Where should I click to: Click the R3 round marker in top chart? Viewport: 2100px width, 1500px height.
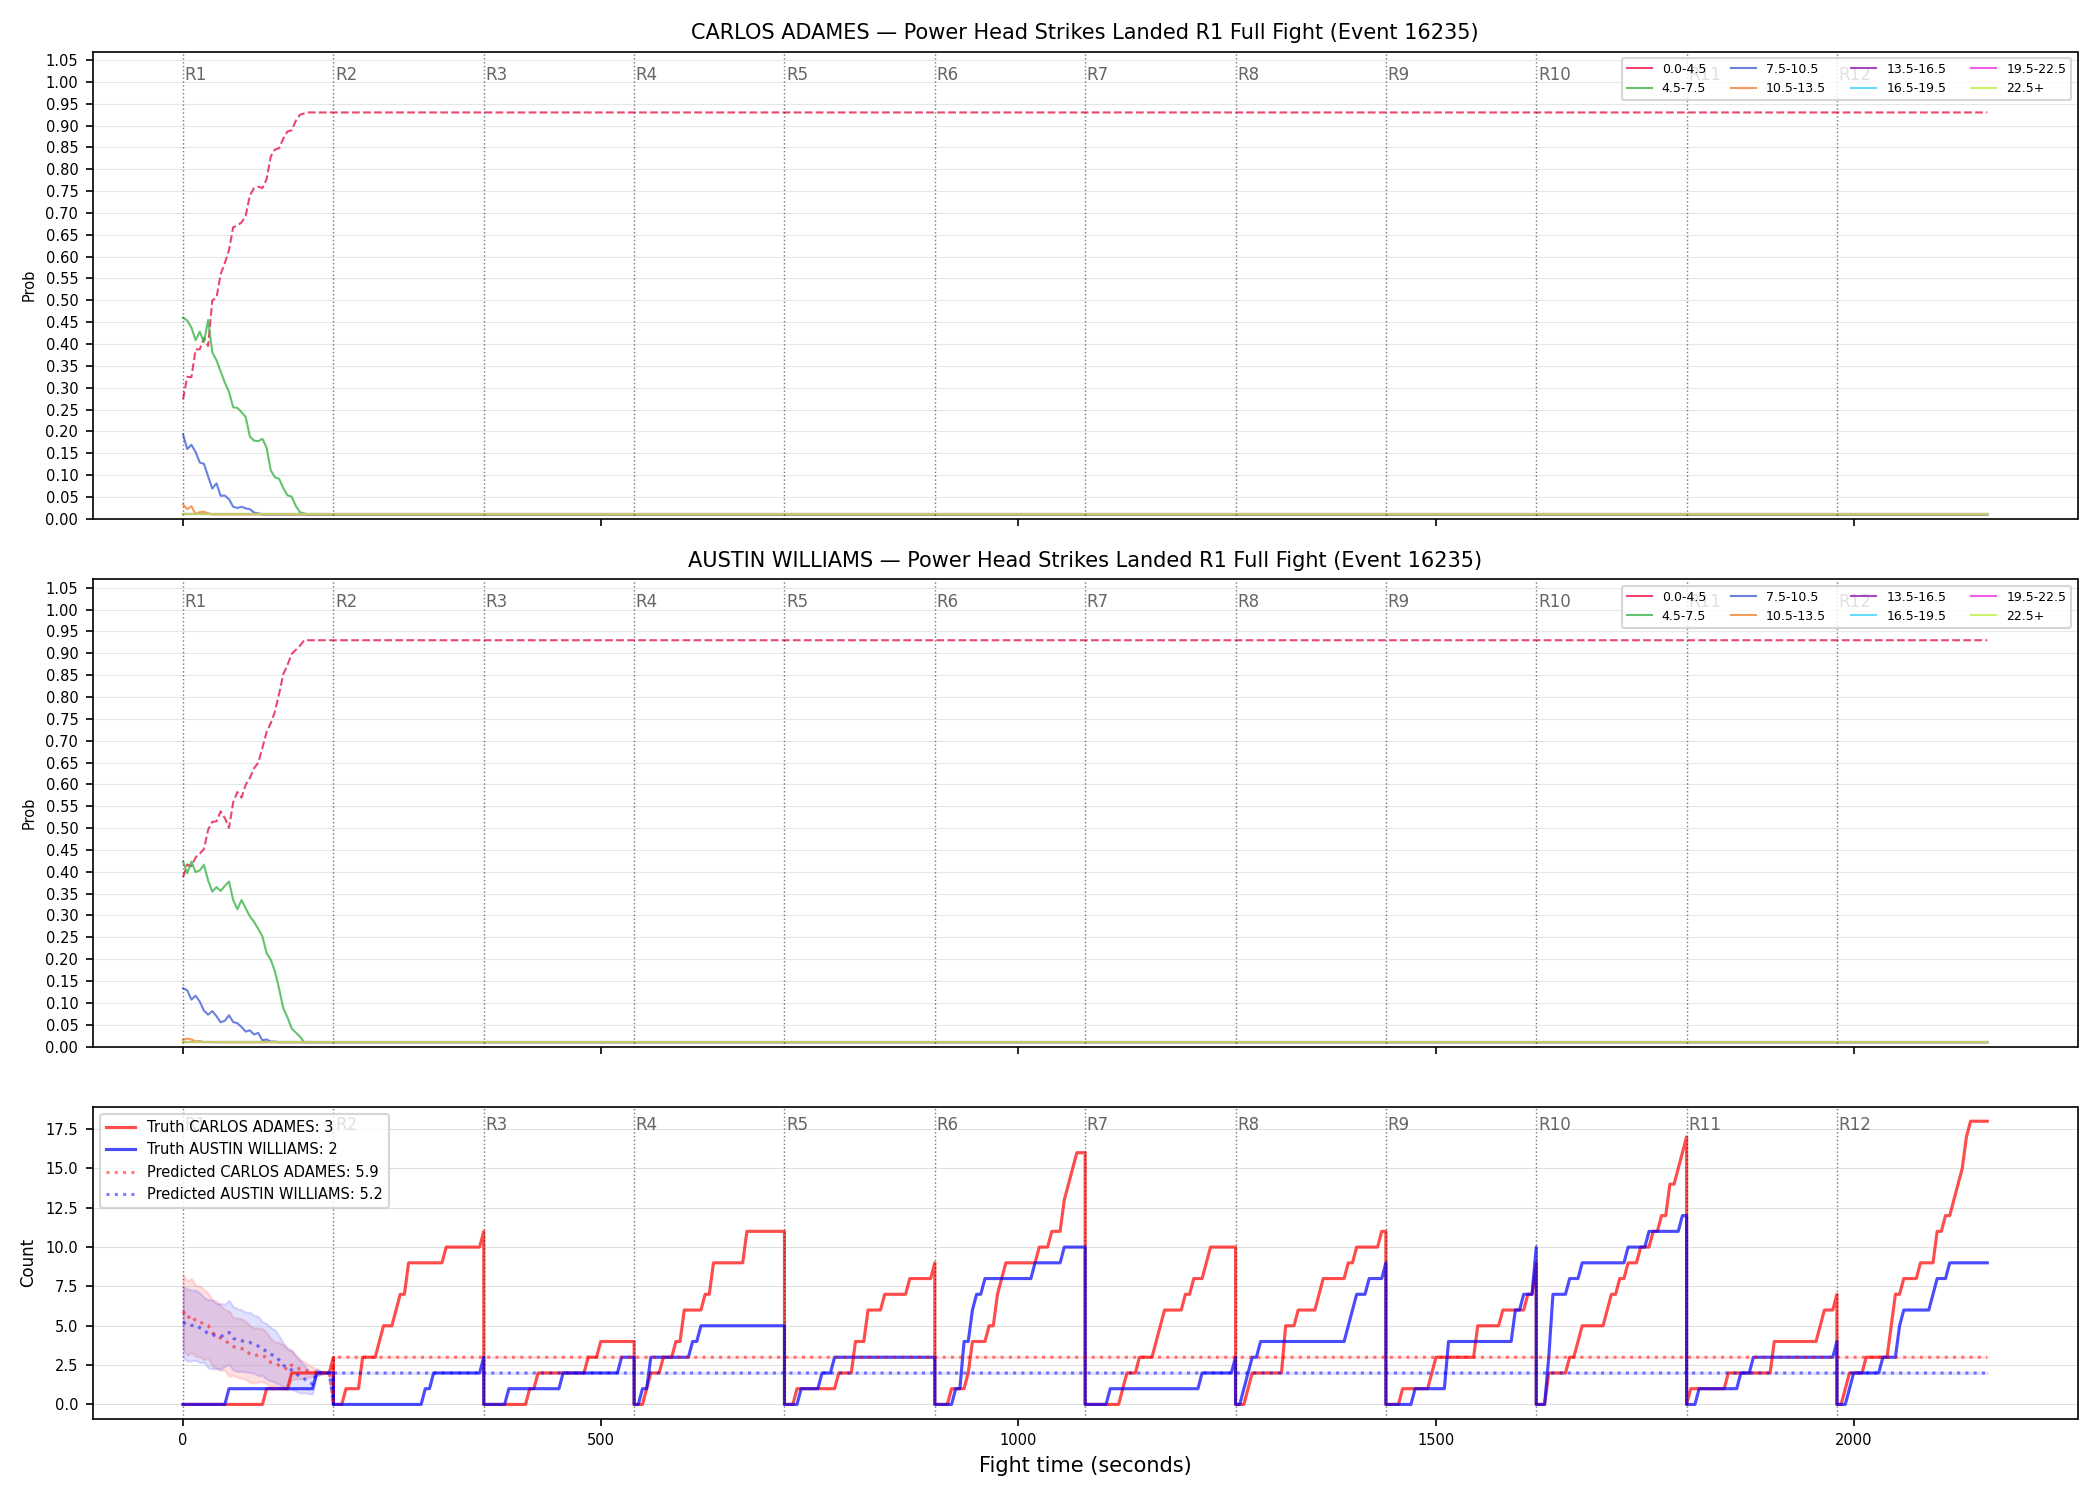[496, 74]
